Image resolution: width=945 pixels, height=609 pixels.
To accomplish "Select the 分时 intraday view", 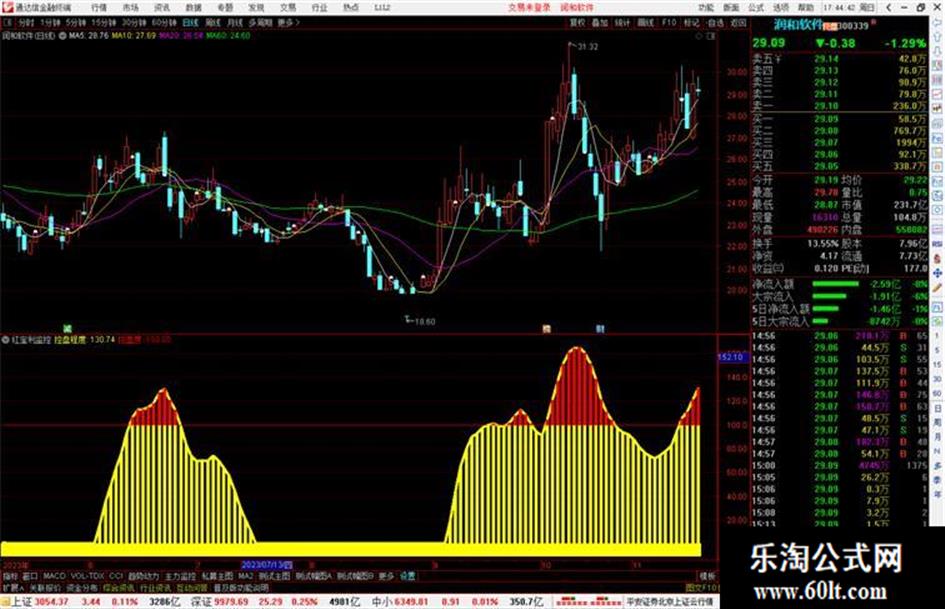I will click(26, 22).
